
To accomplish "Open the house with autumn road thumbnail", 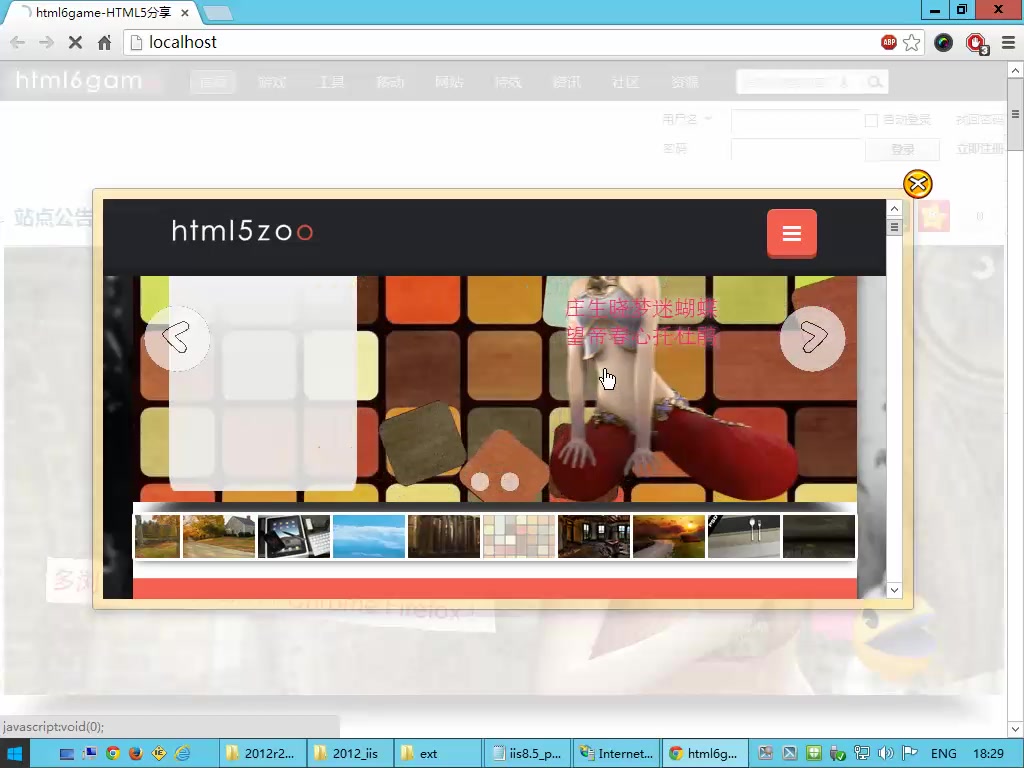I will (x=219, y=536).
